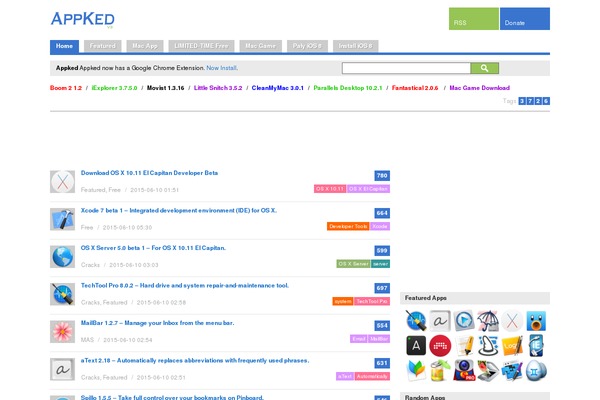Open the CleanMyMac 3.0.1 link
The image size is (600, 400).
click(278, 88)
